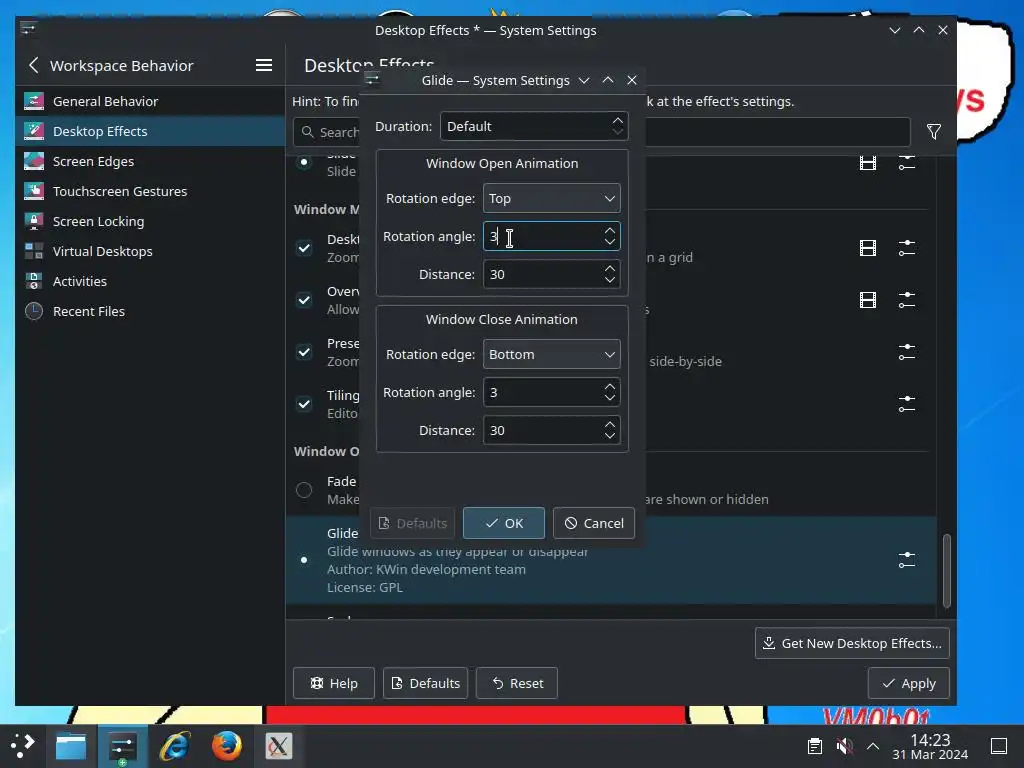The width and height of the screenshot is (1024, 768).
Task: Decrease the Window Open rotation angle
Action: 610,242
